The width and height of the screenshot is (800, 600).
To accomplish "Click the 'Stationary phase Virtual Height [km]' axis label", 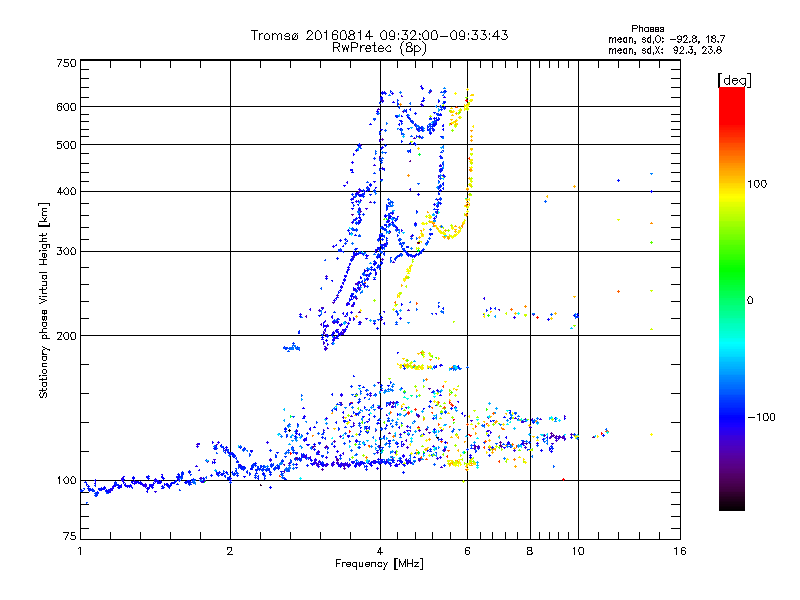I will click(x=44, y=300).
